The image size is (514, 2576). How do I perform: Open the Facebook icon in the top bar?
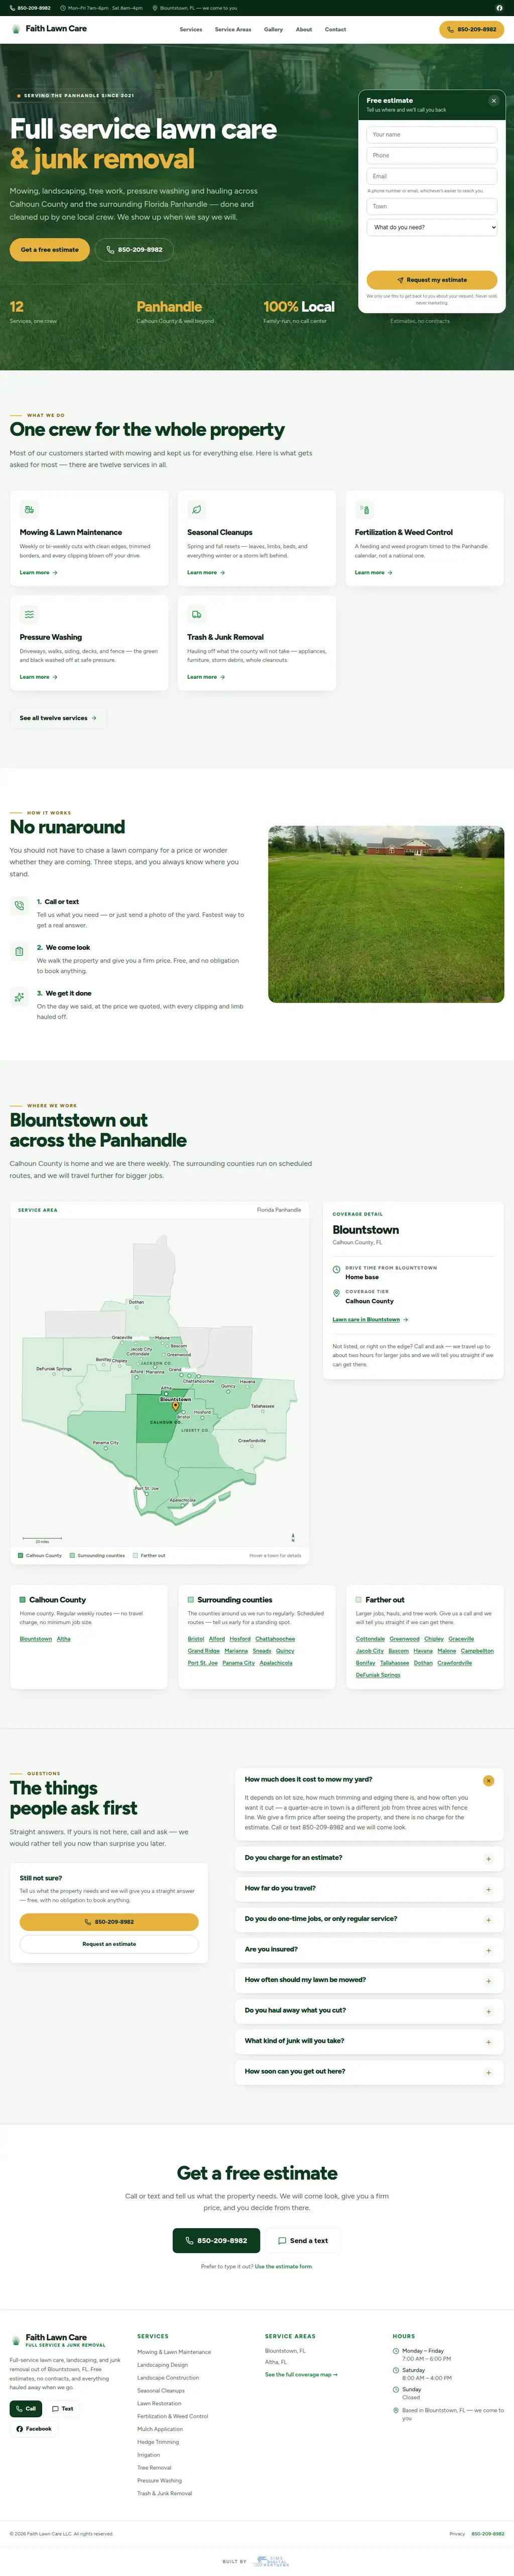[x=500, y=8]
